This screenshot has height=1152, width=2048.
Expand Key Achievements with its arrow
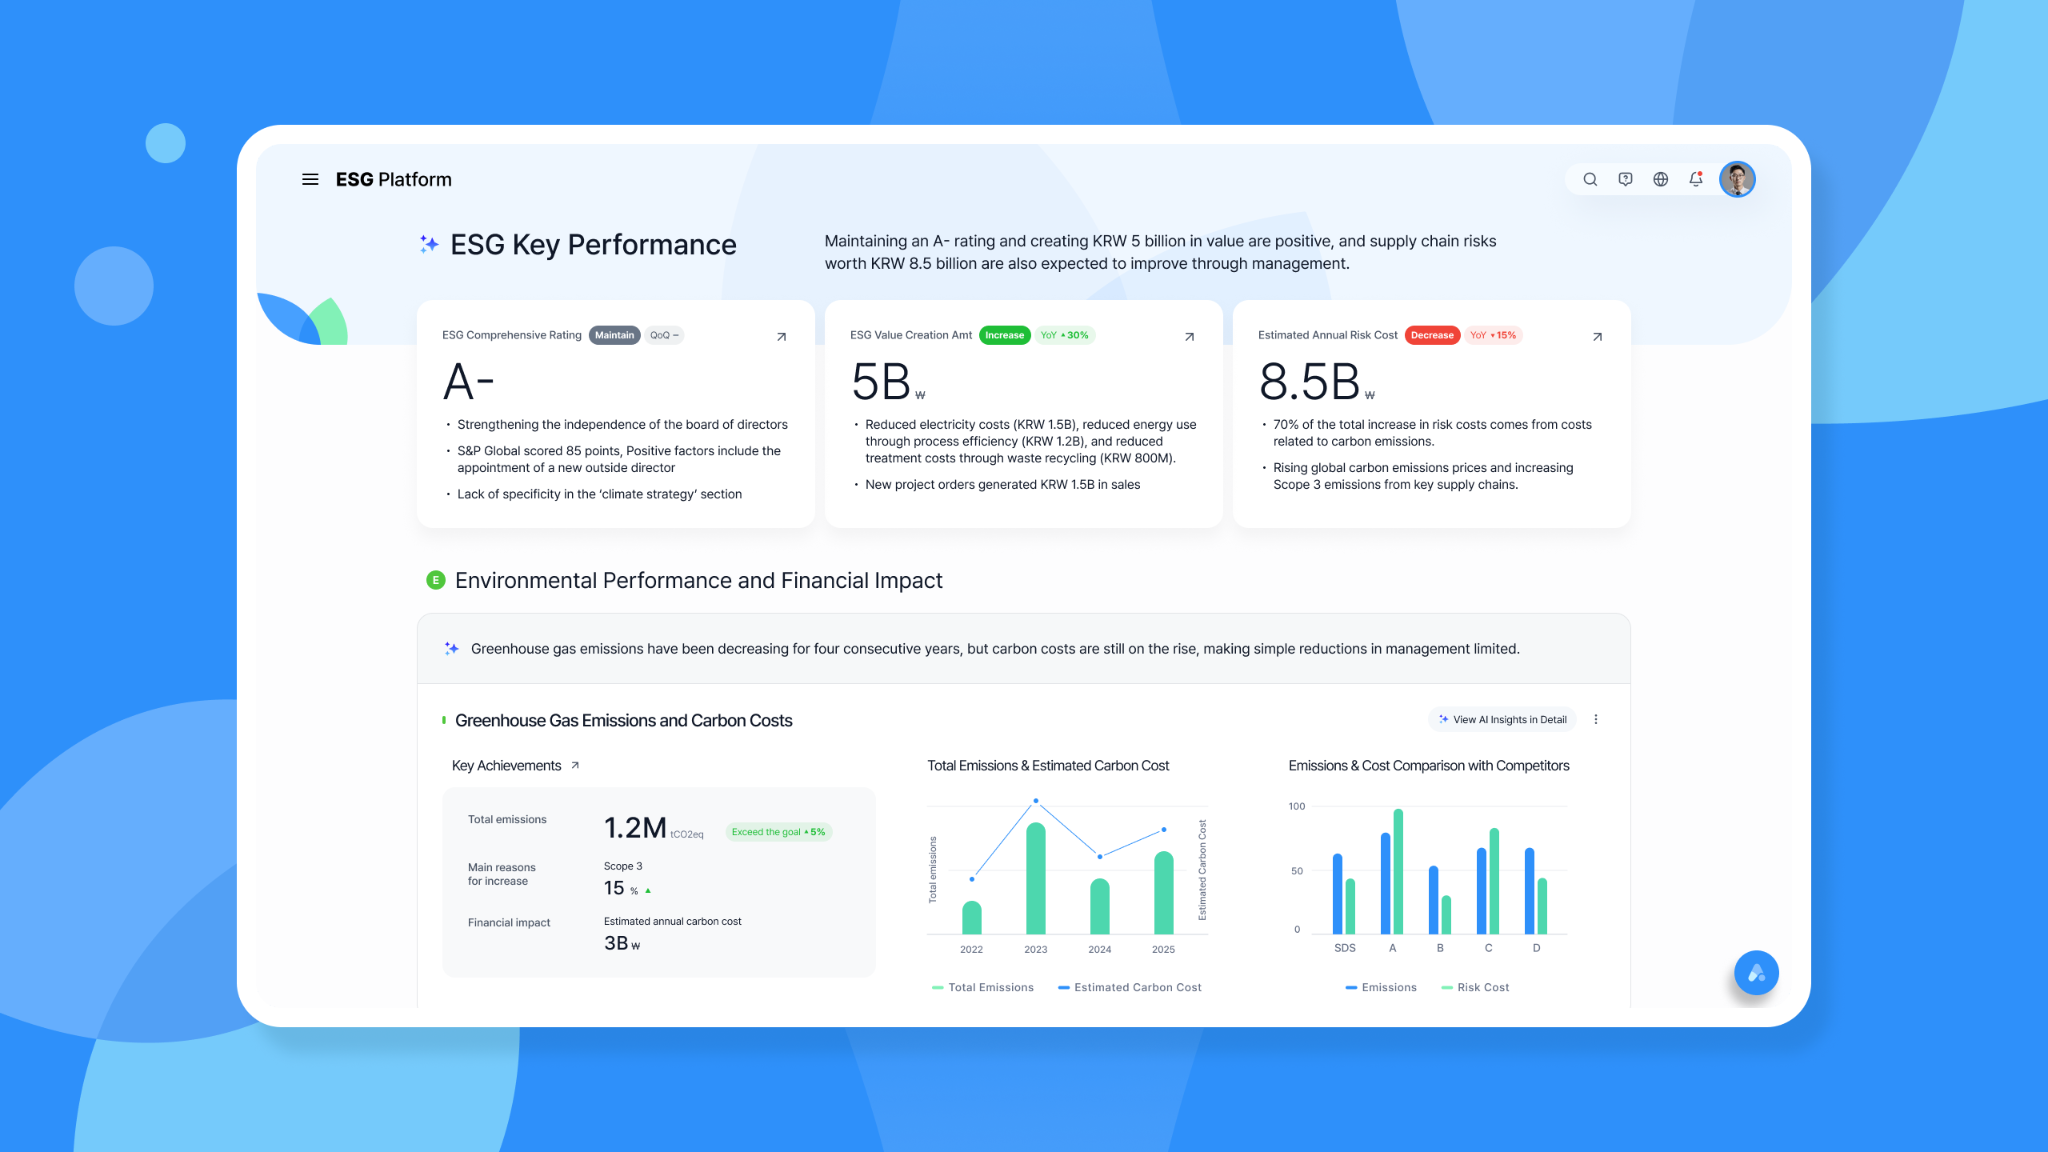[x=575, y=765]
